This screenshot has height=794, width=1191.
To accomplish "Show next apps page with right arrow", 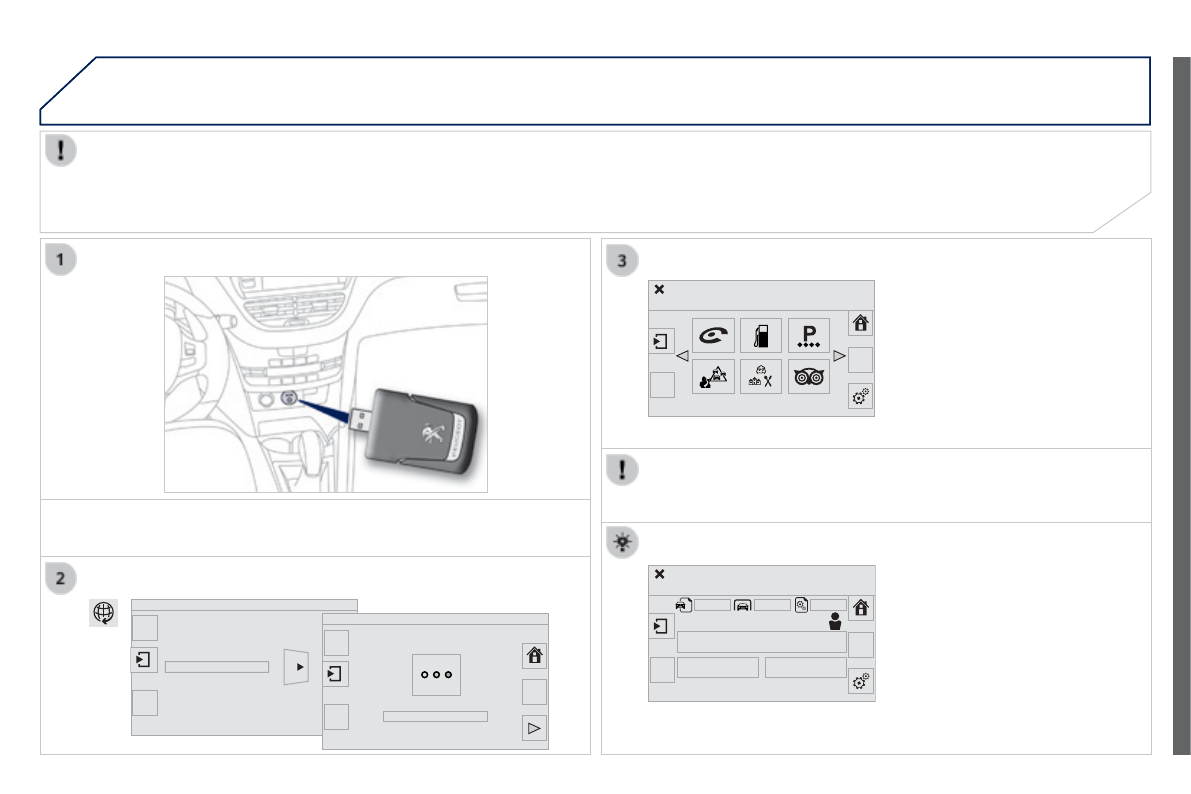I will click(839, 356).
